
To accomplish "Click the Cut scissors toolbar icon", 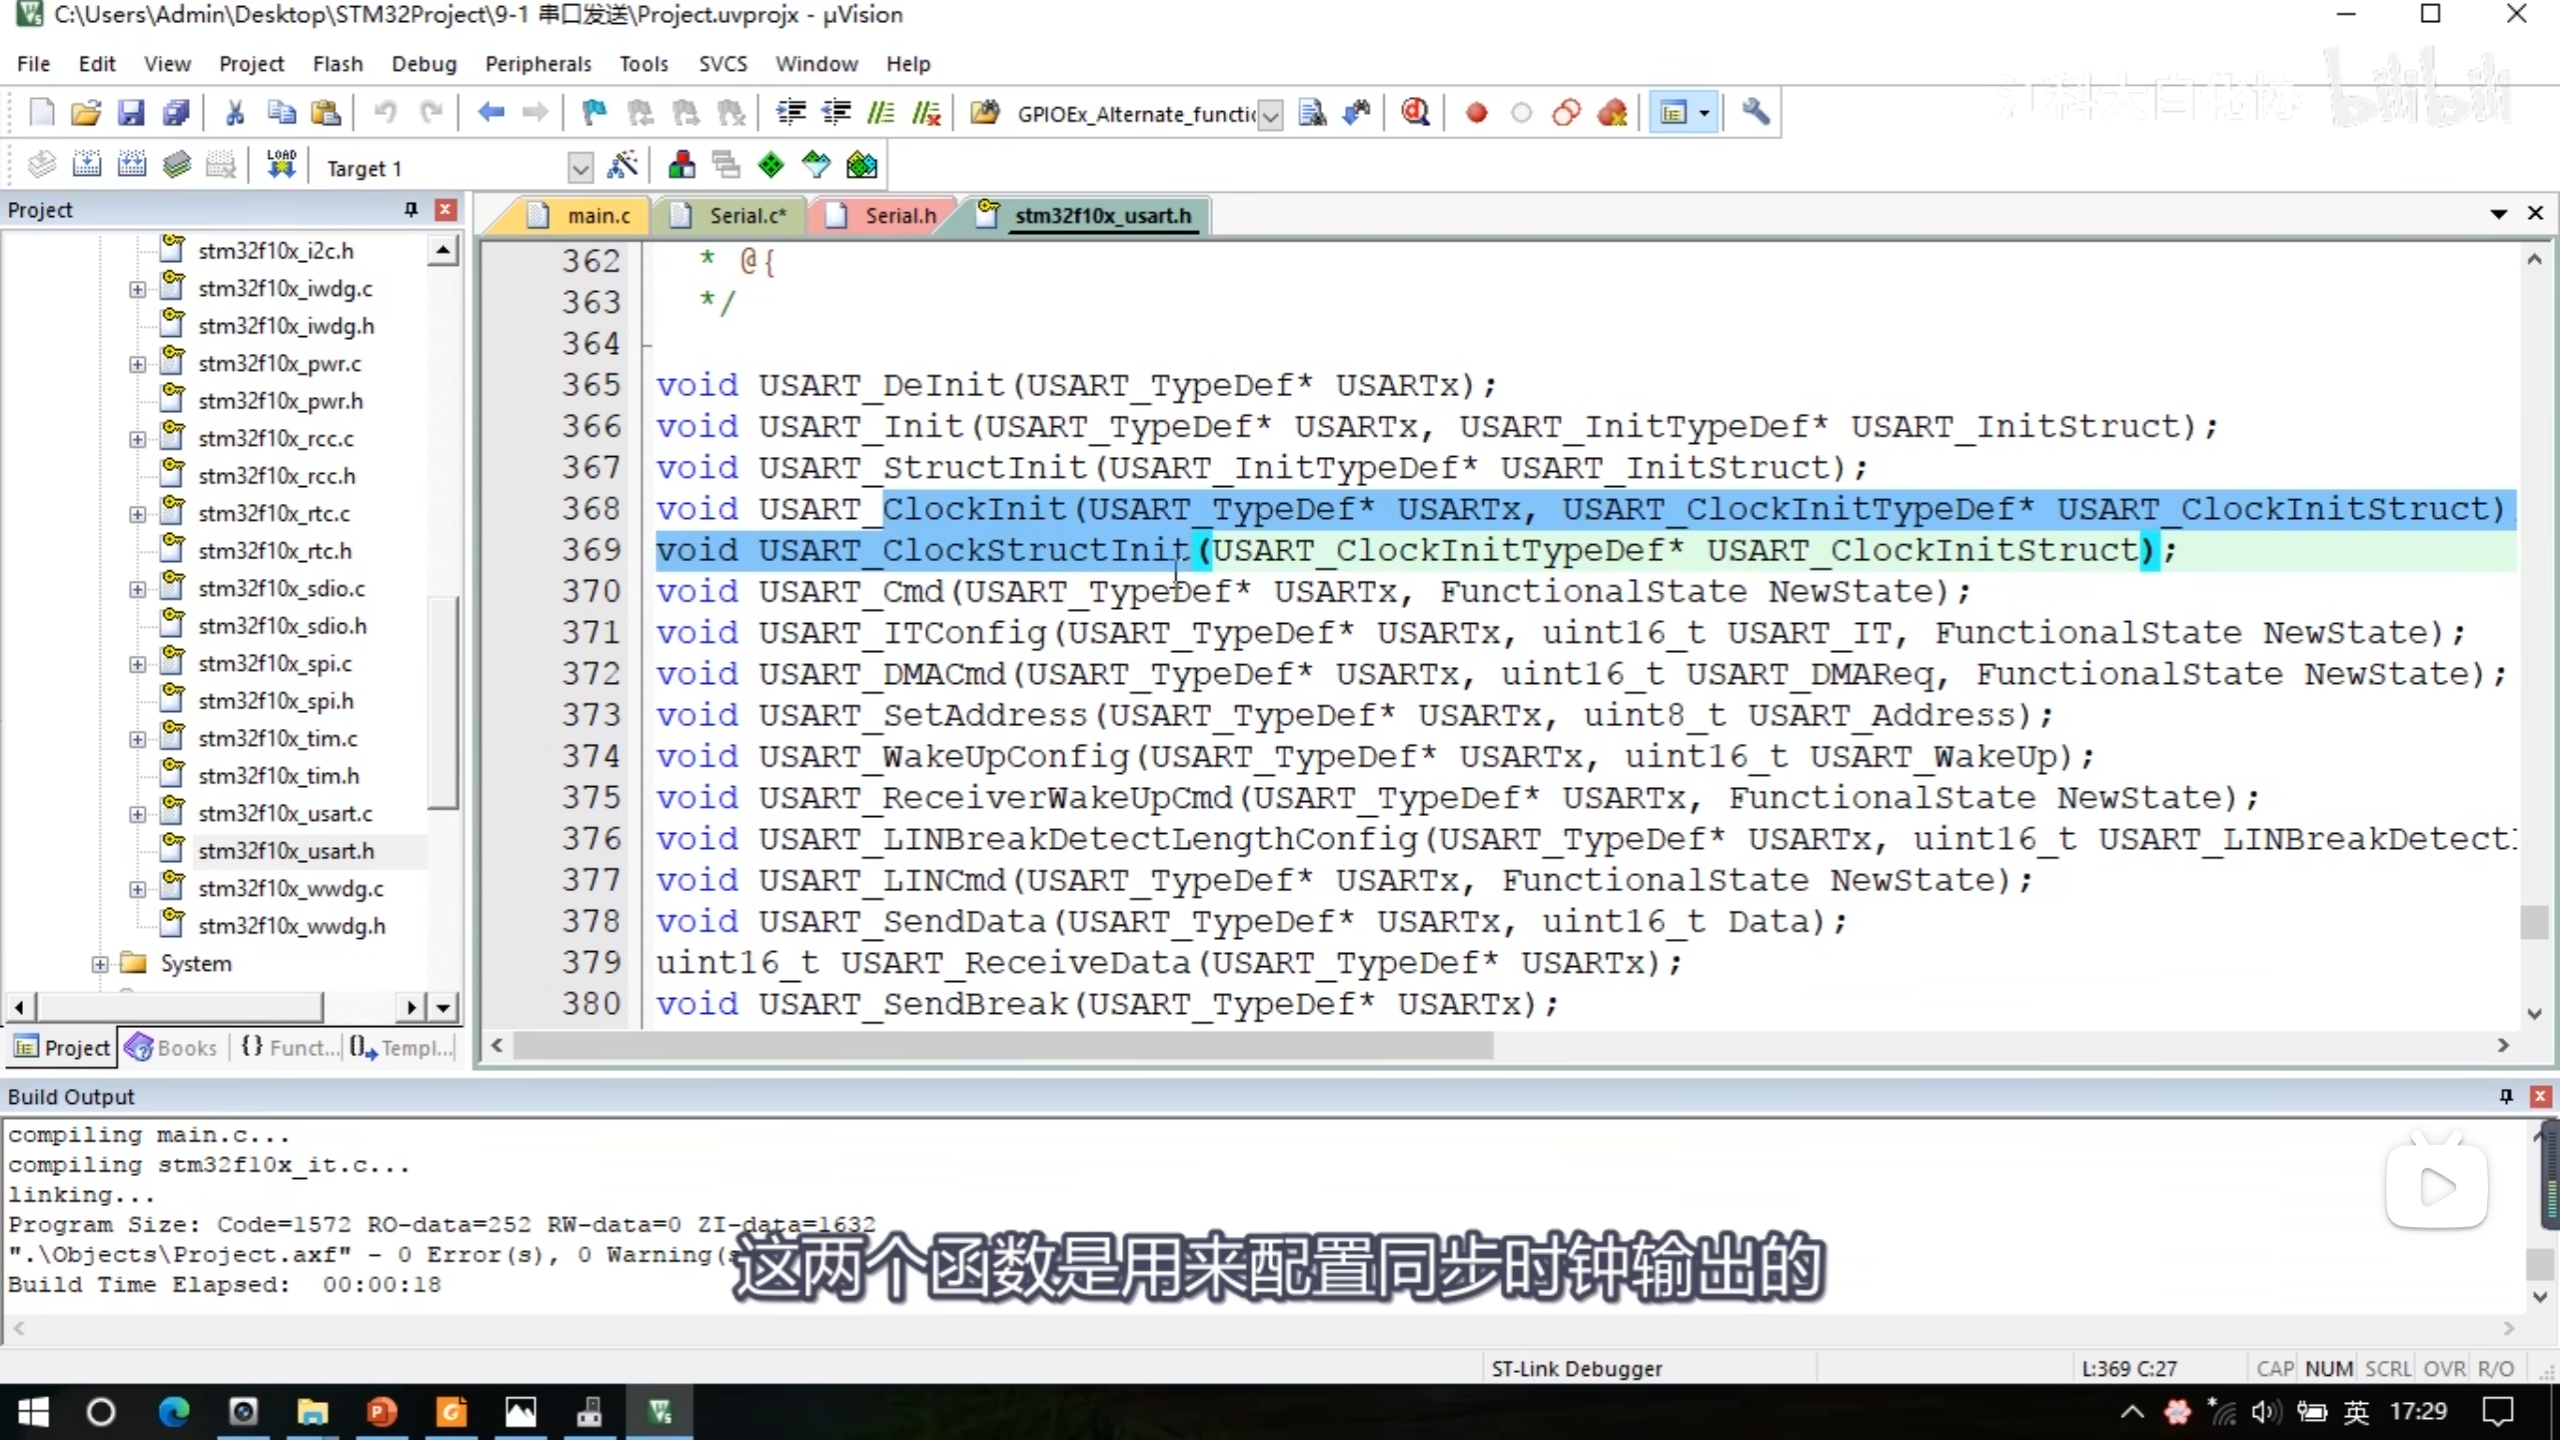I will [x=235, y=113].
